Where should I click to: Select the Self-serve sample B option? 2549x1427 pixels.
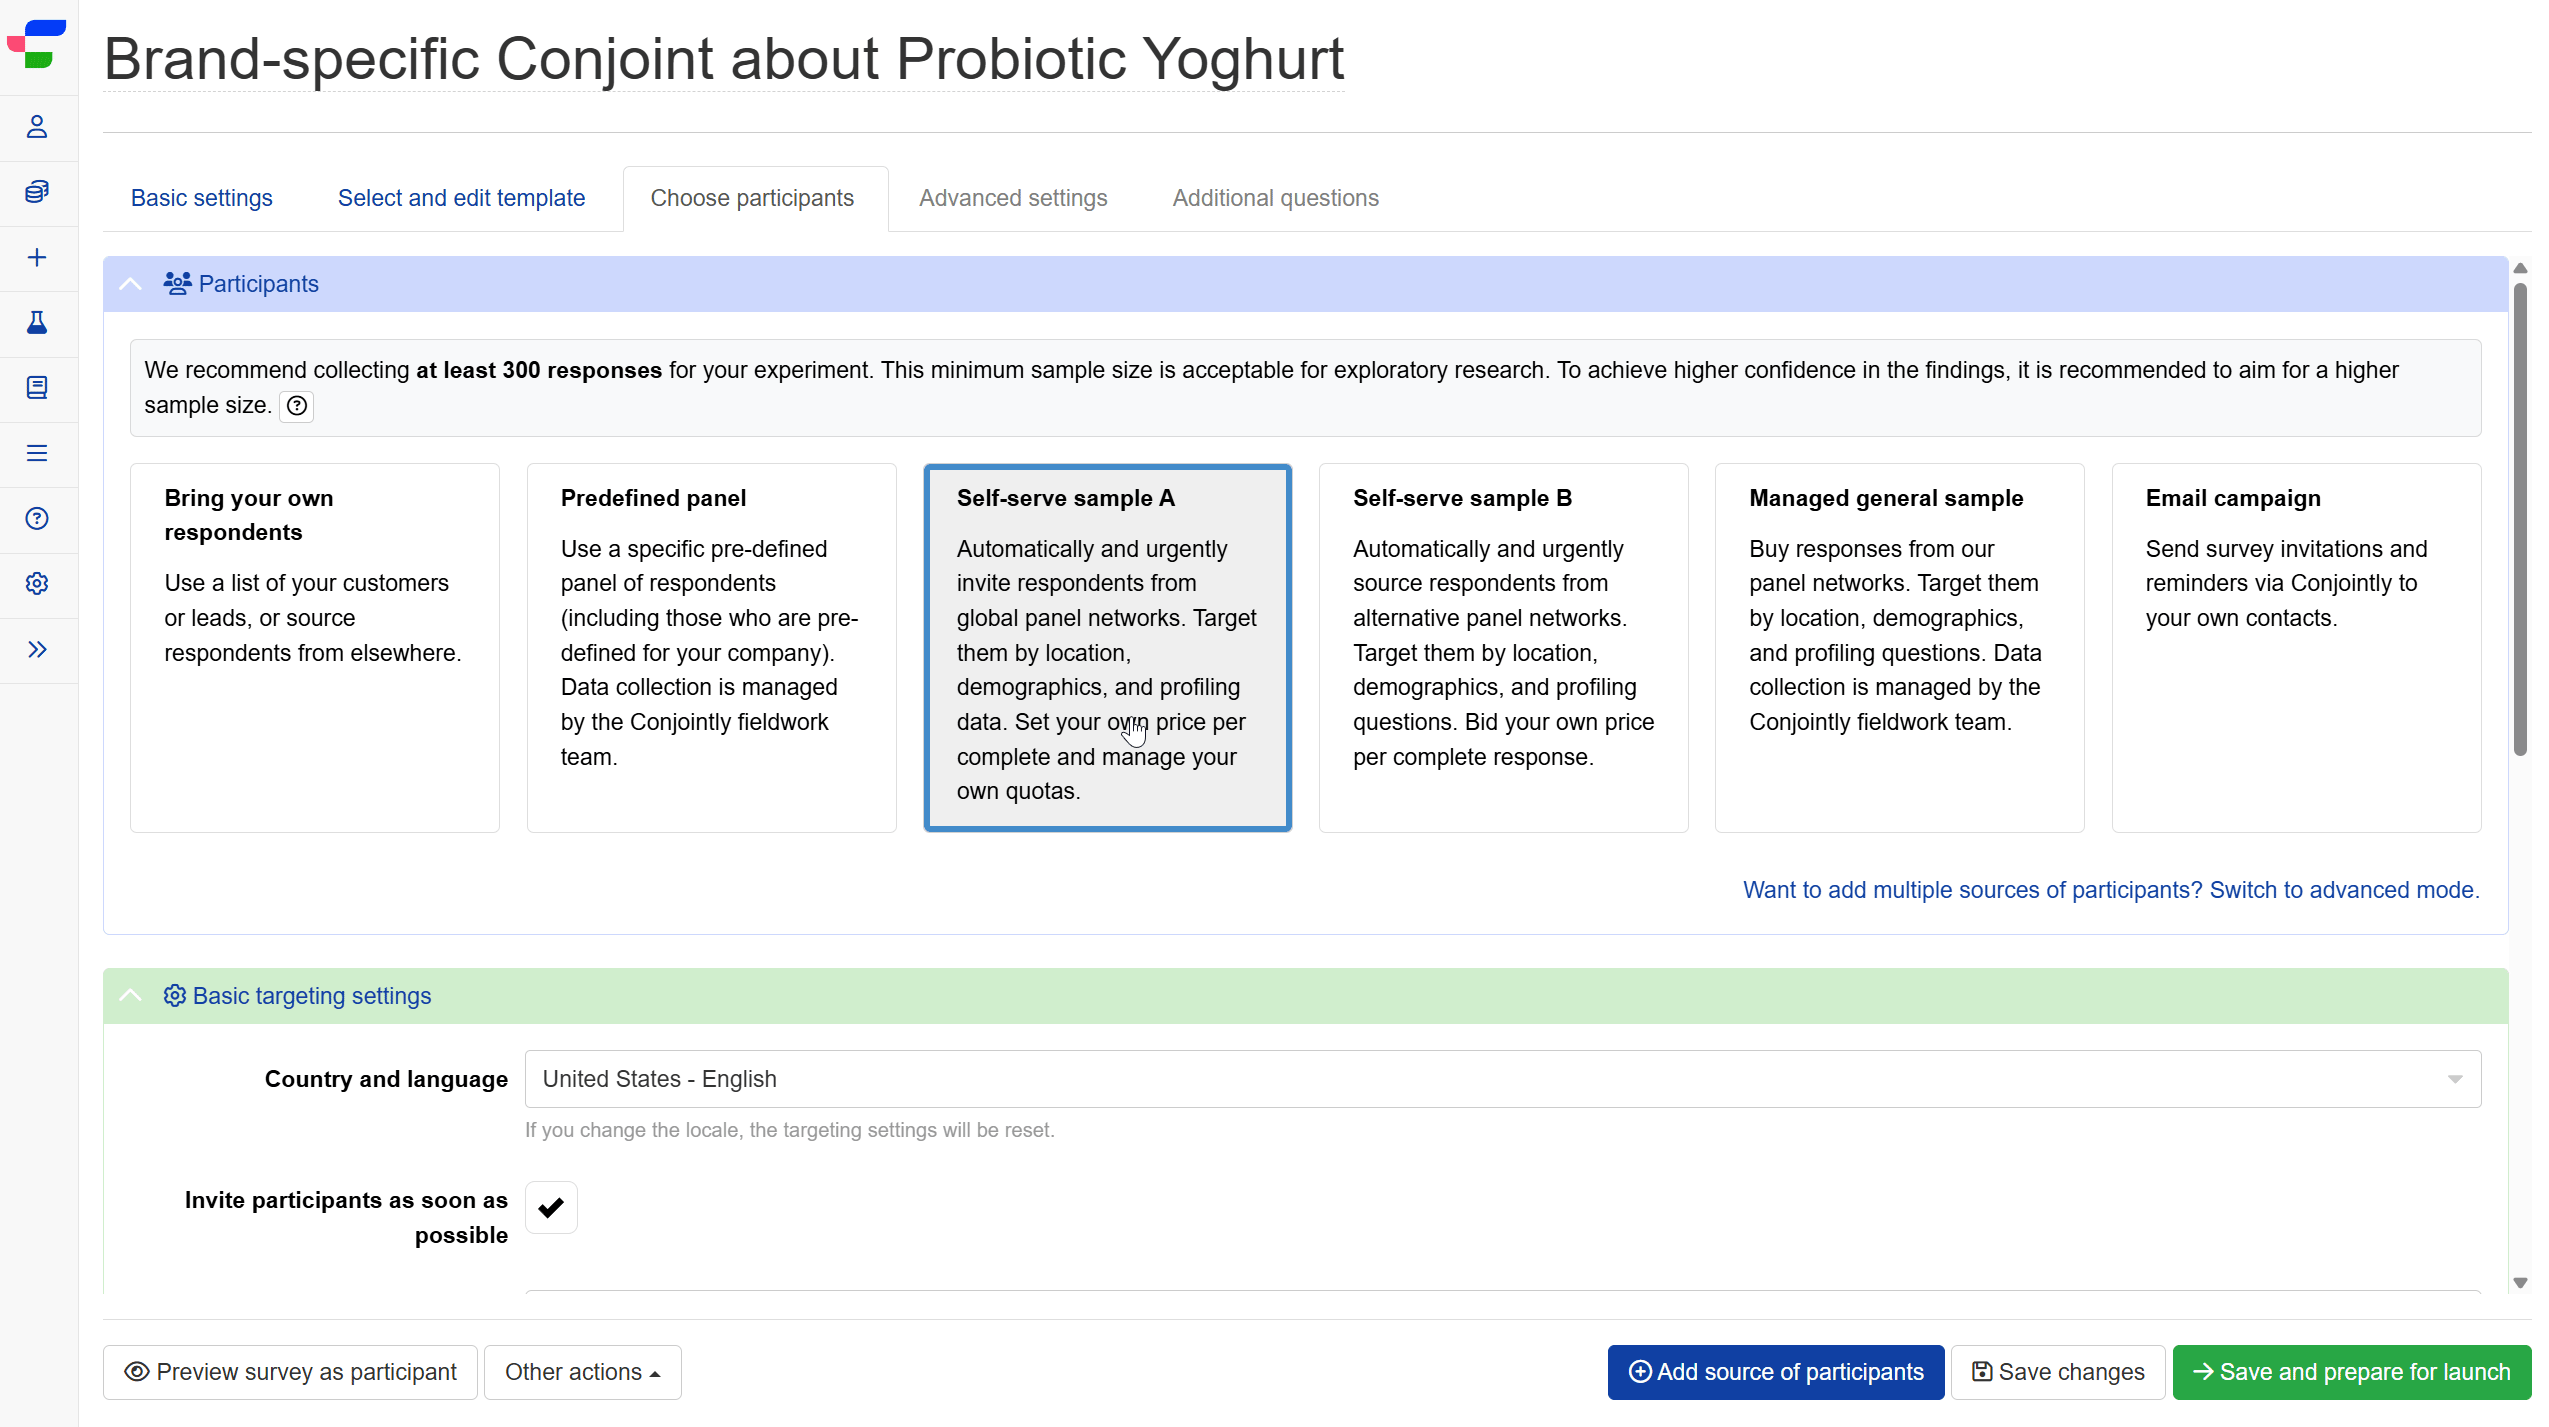coord(1503,648)
